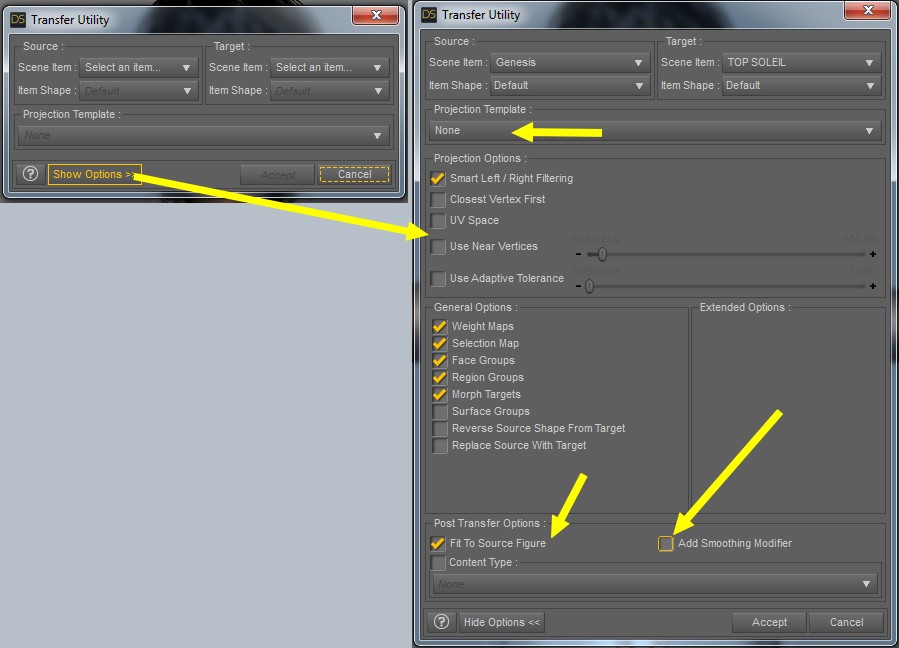Click plus icon on Nearness slider

coord(873,254)
